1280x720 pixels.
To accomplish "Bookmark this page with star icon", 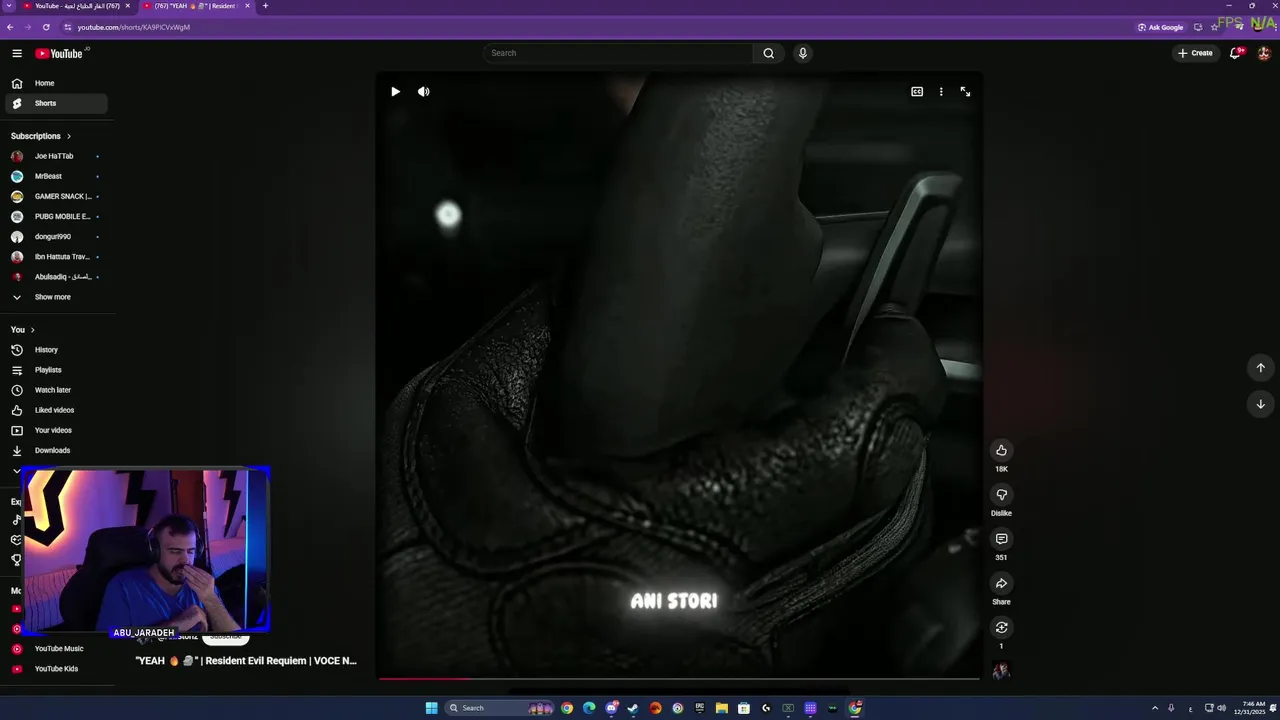I will click(1214, 27).
